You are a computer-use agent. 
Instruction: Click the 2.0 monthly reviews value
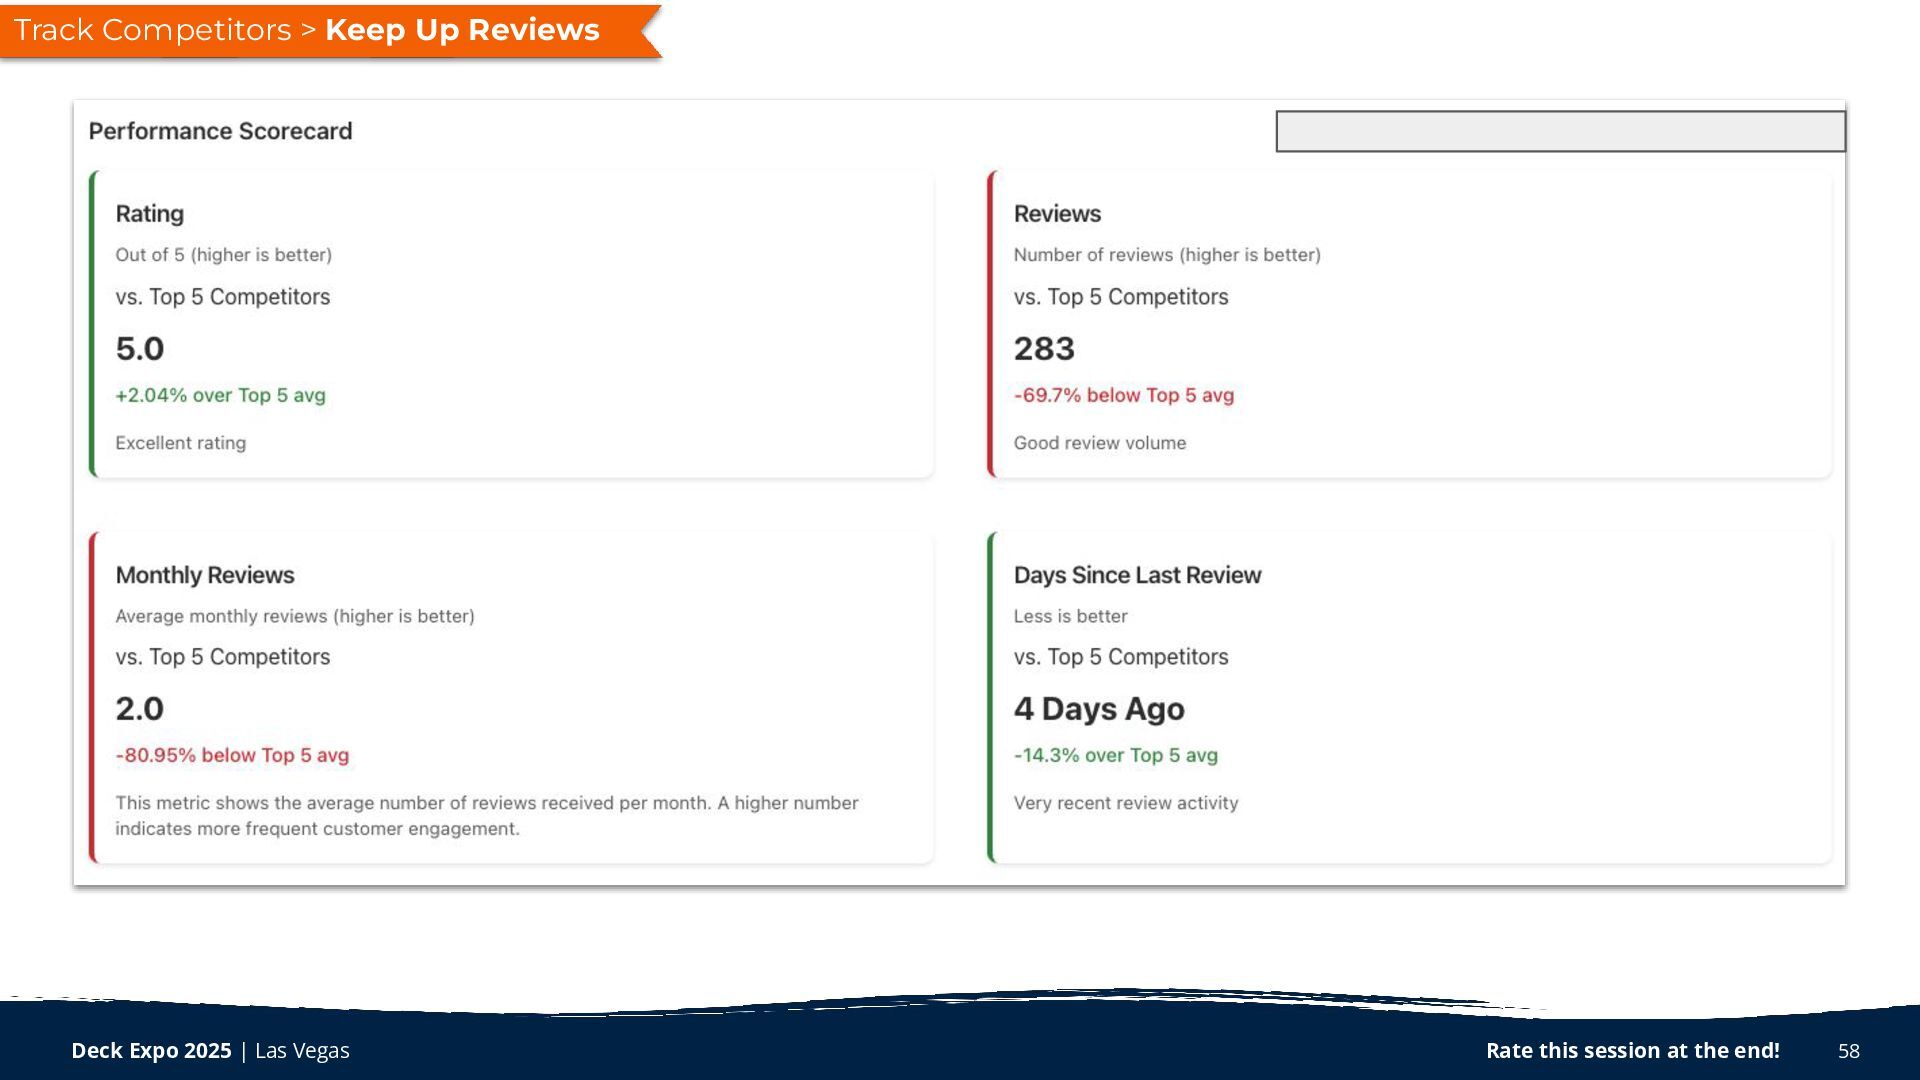coord(140,709)
